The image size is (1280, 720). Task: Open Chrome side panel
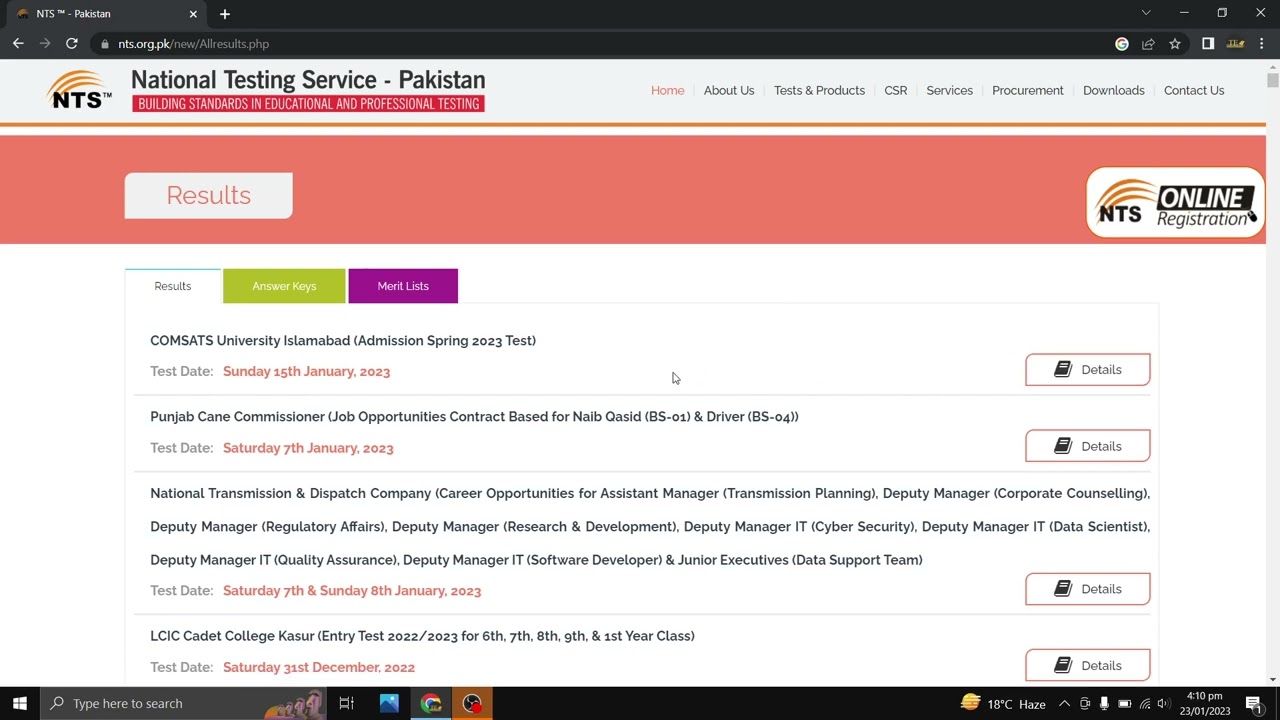pos(1208,44)
